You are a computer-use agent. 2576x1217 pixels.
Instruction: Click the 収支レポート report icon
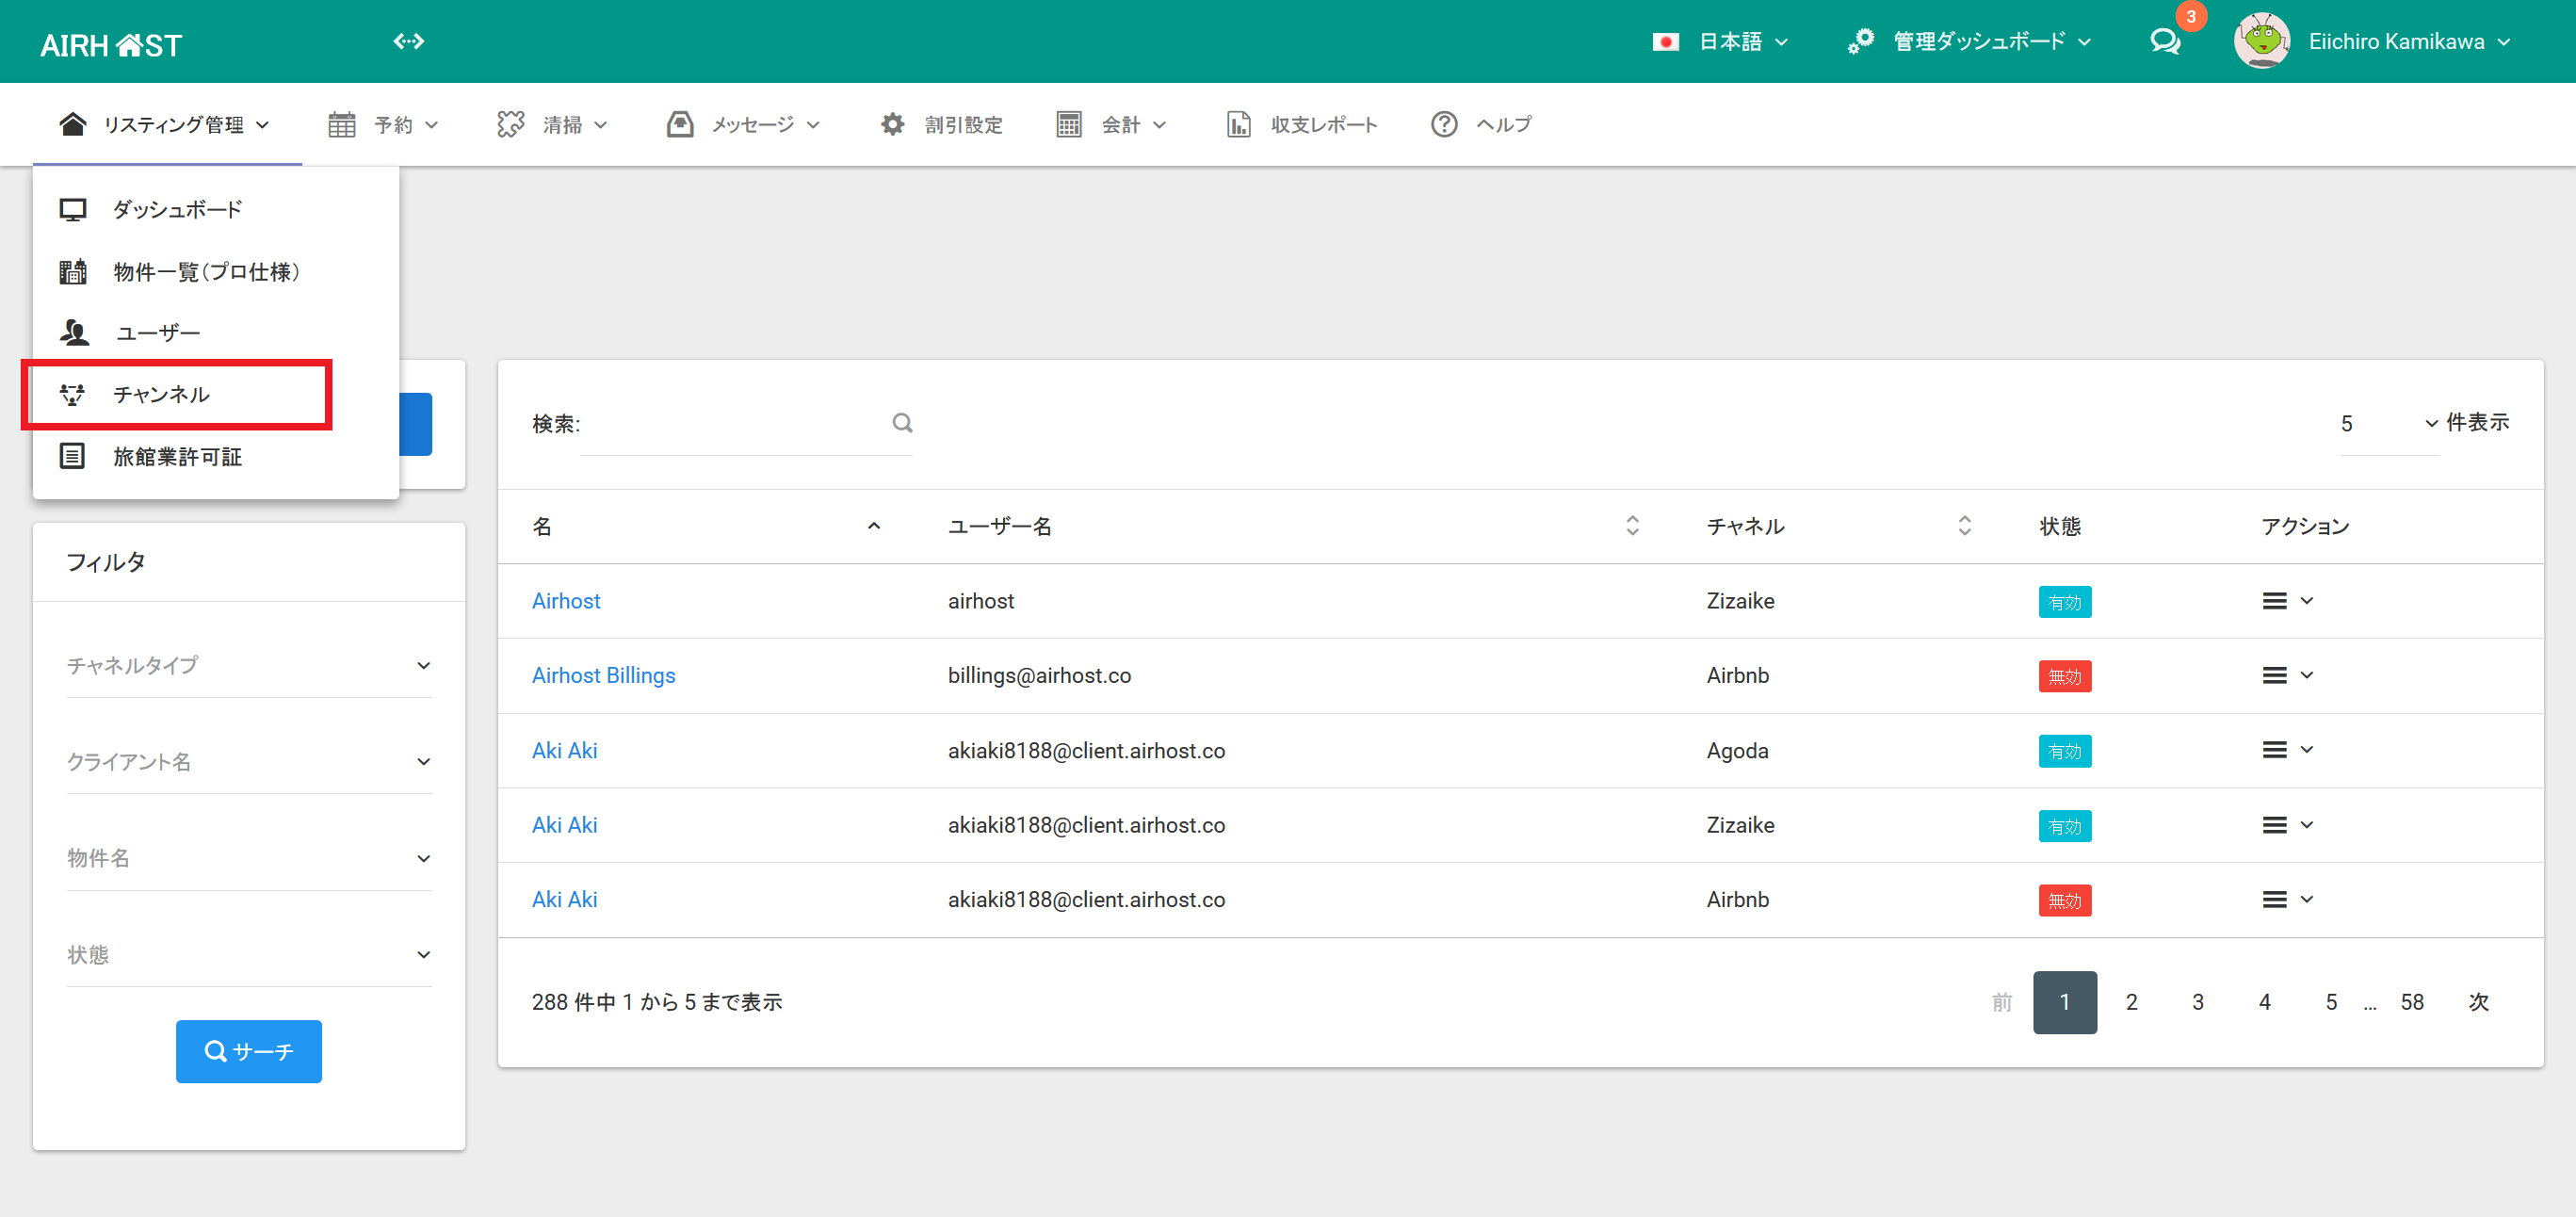click(1238, 124)
